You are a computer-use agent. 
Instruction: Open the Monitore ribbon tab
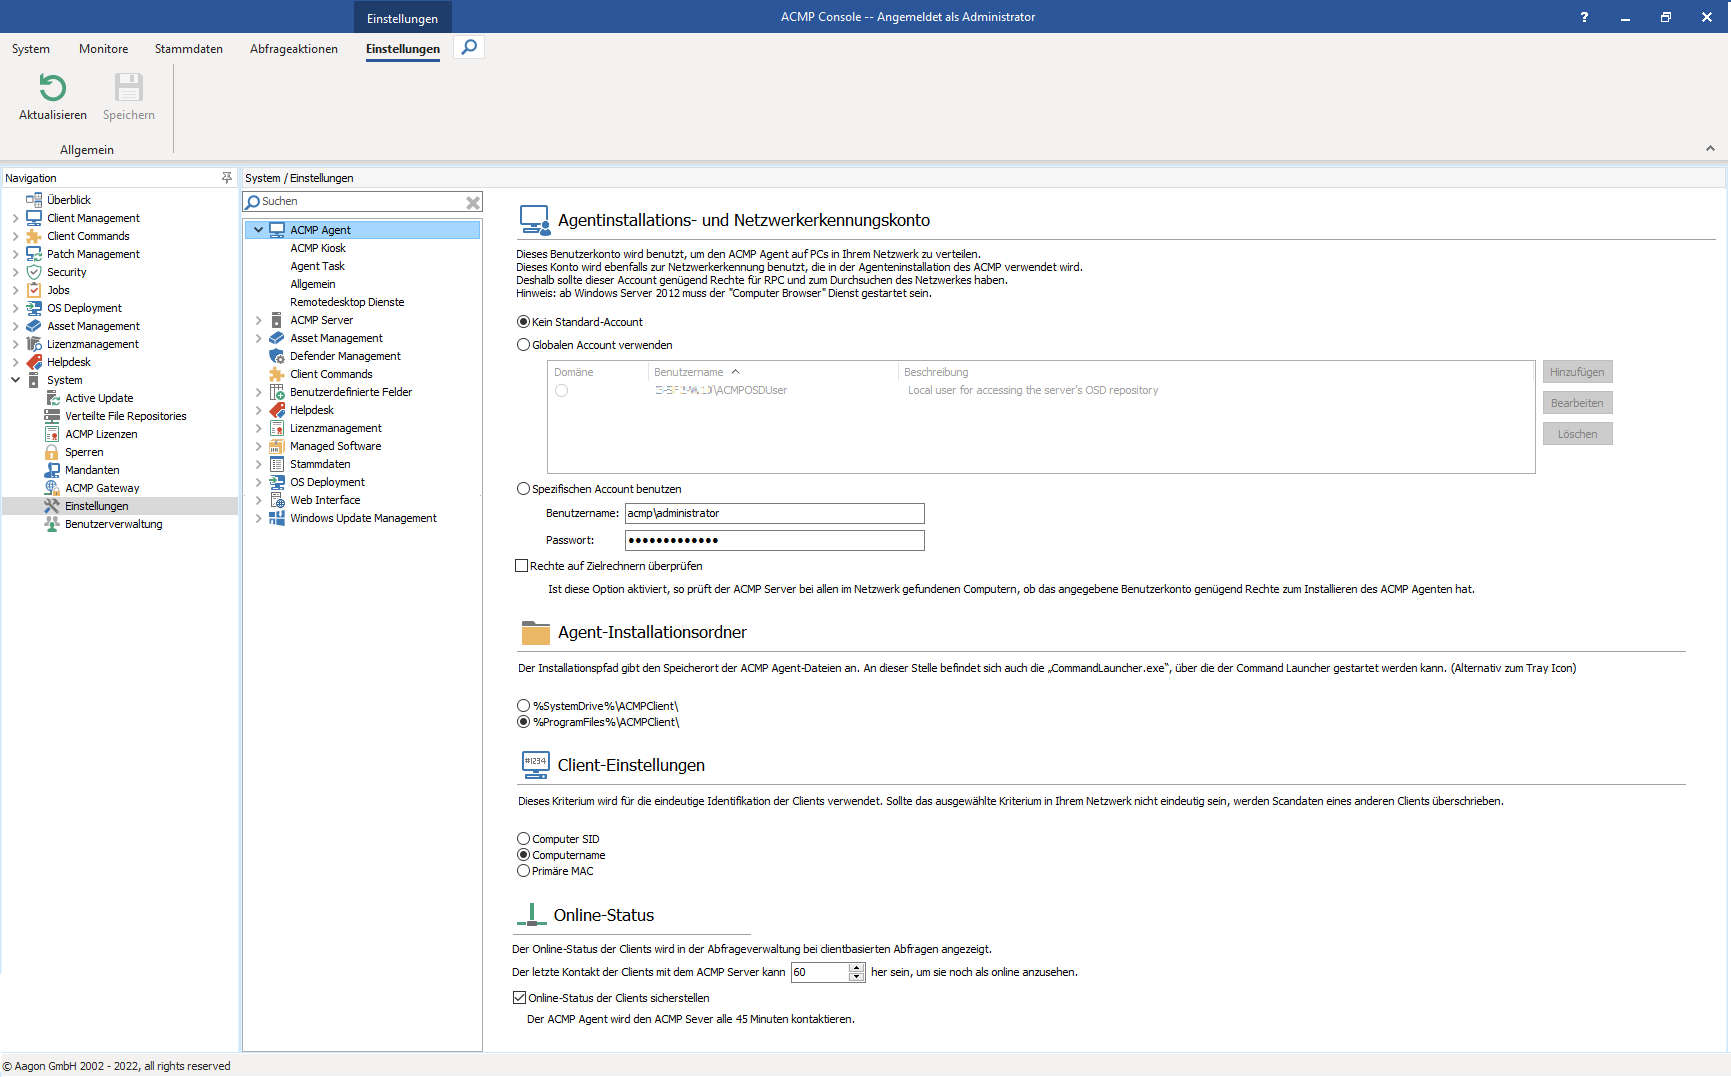104,49
